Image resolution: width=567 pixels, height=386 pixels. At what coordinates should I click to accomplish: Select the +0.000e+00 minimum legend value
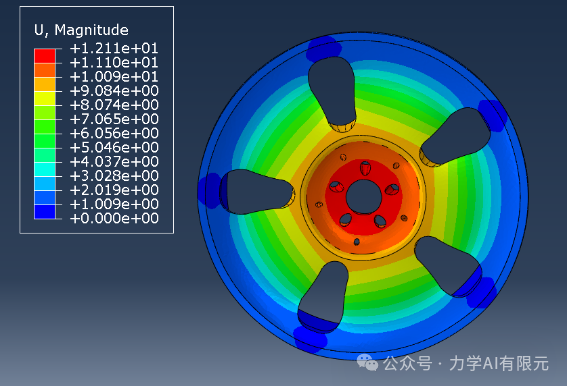point(114,218)
